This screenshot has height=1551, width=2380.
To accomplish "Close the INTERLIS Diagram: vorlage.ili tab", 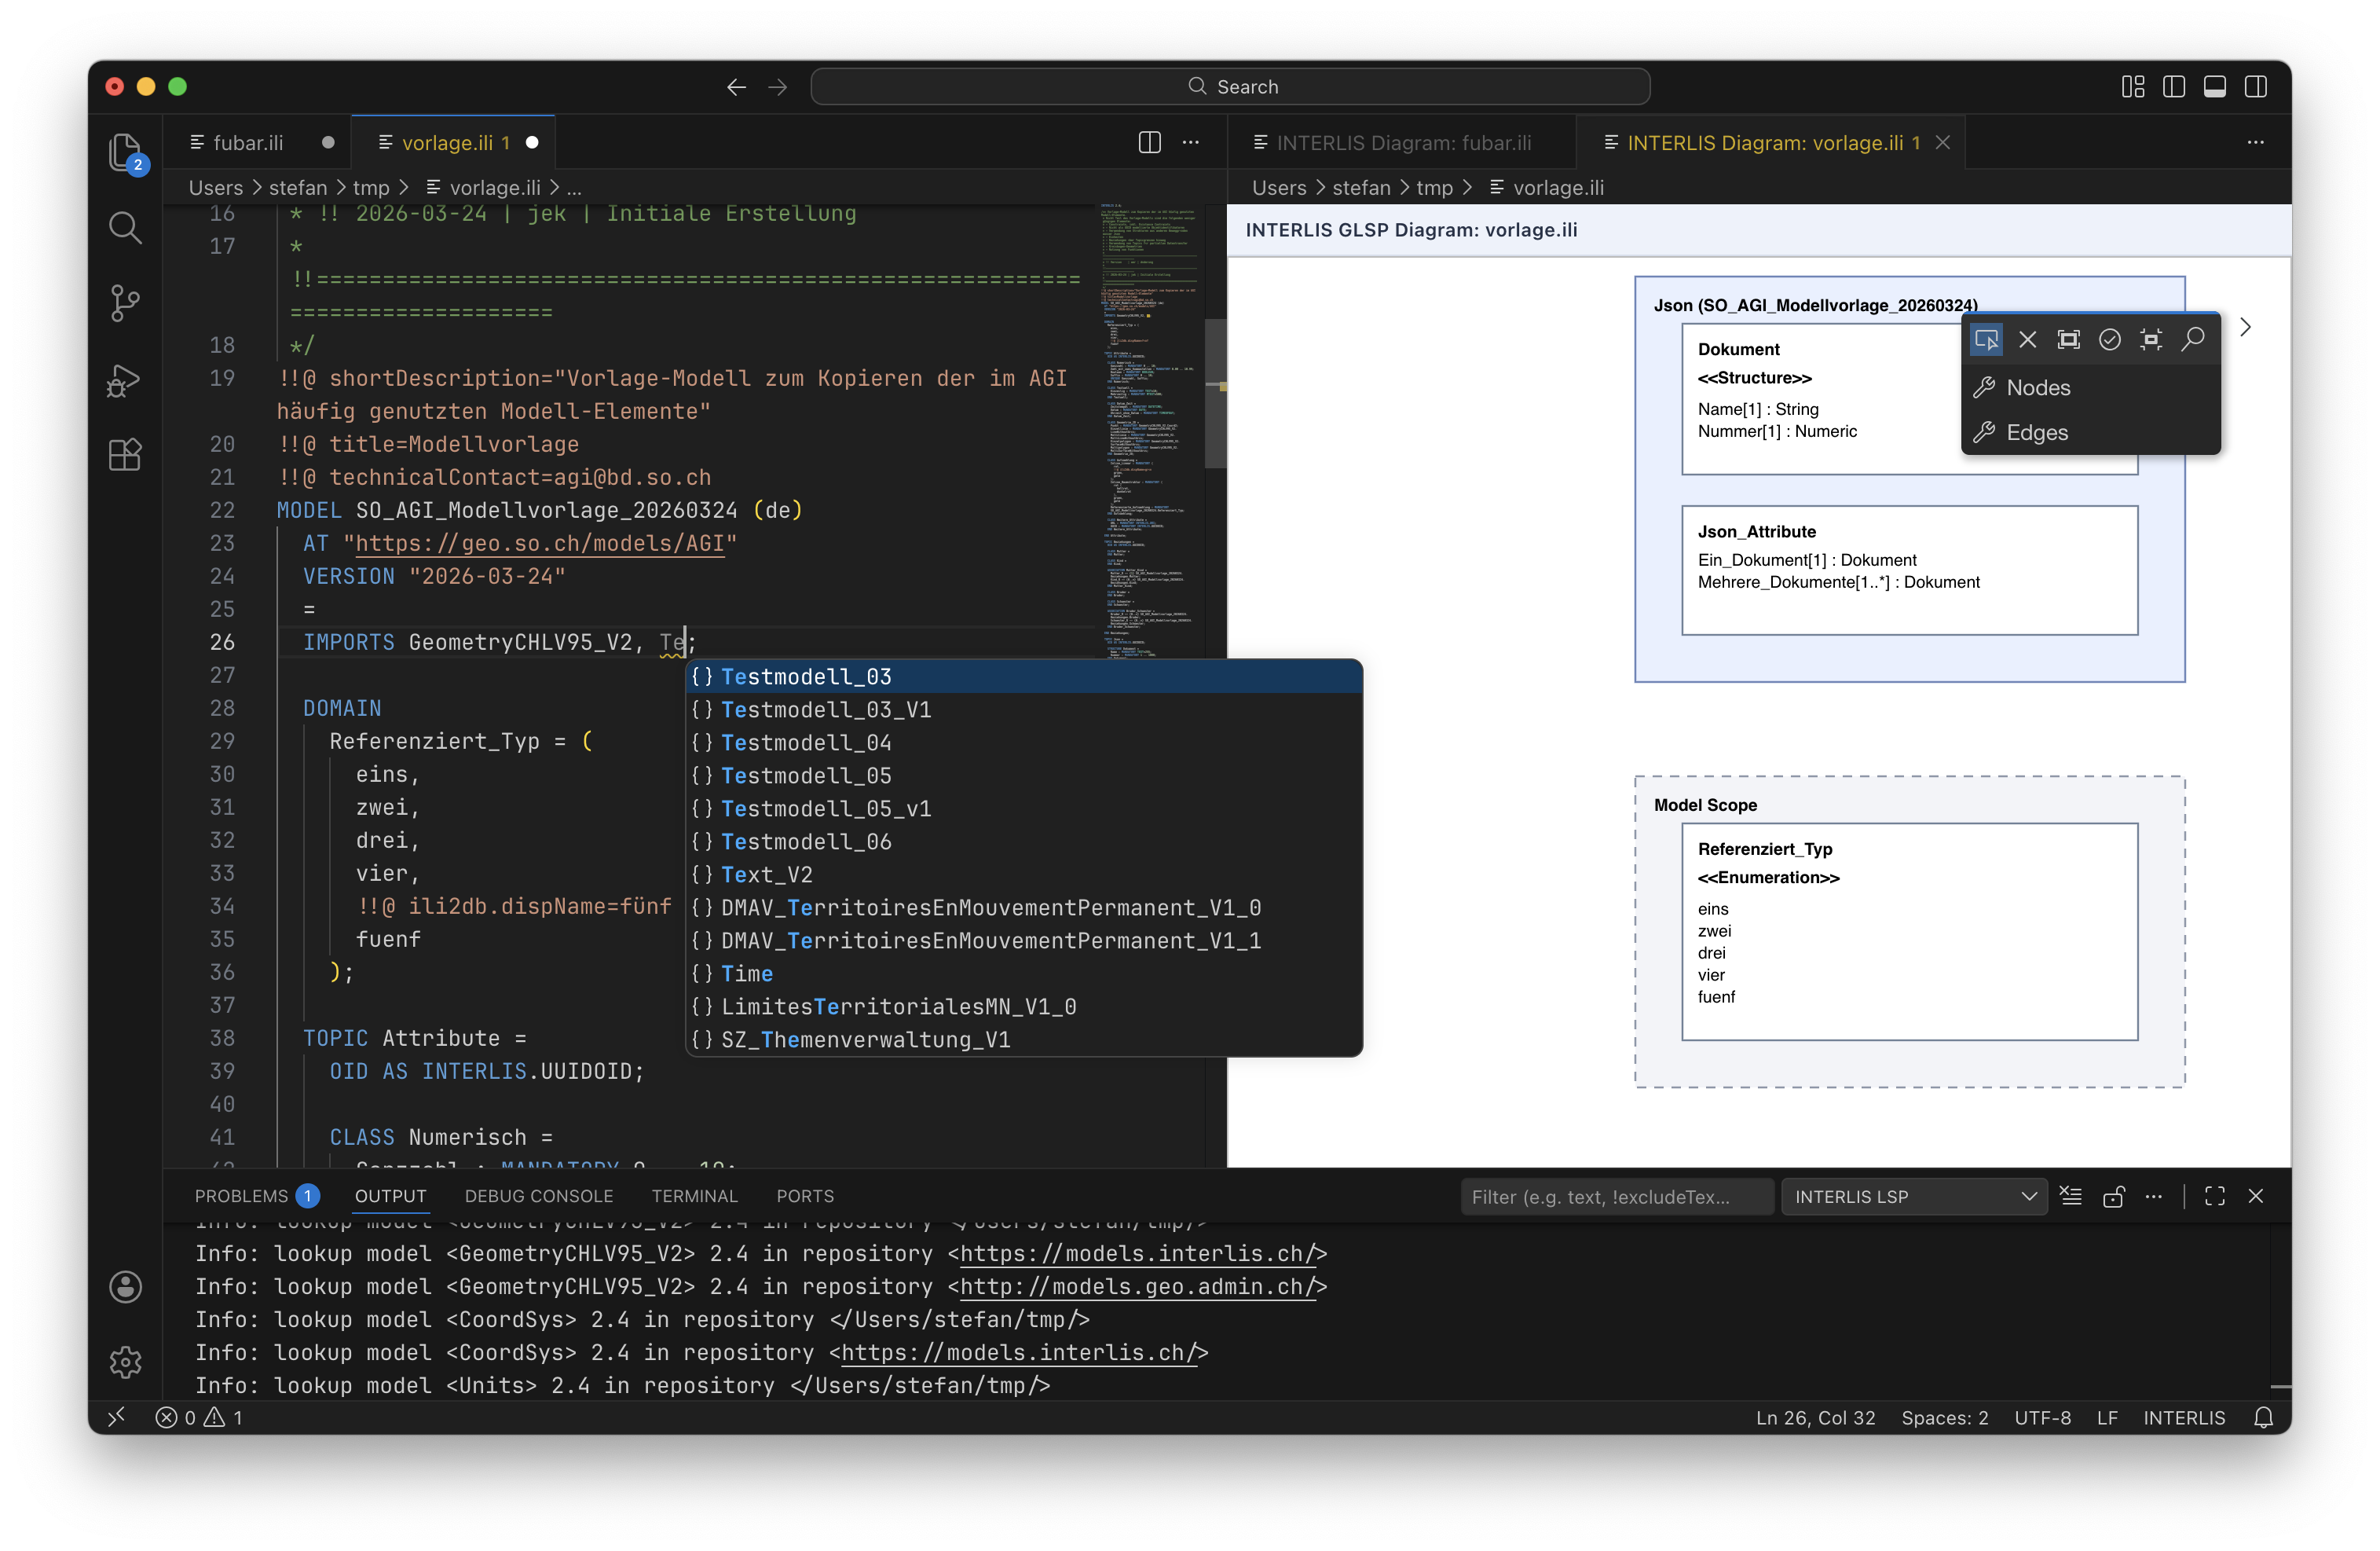I will (x=1942, y=142).
